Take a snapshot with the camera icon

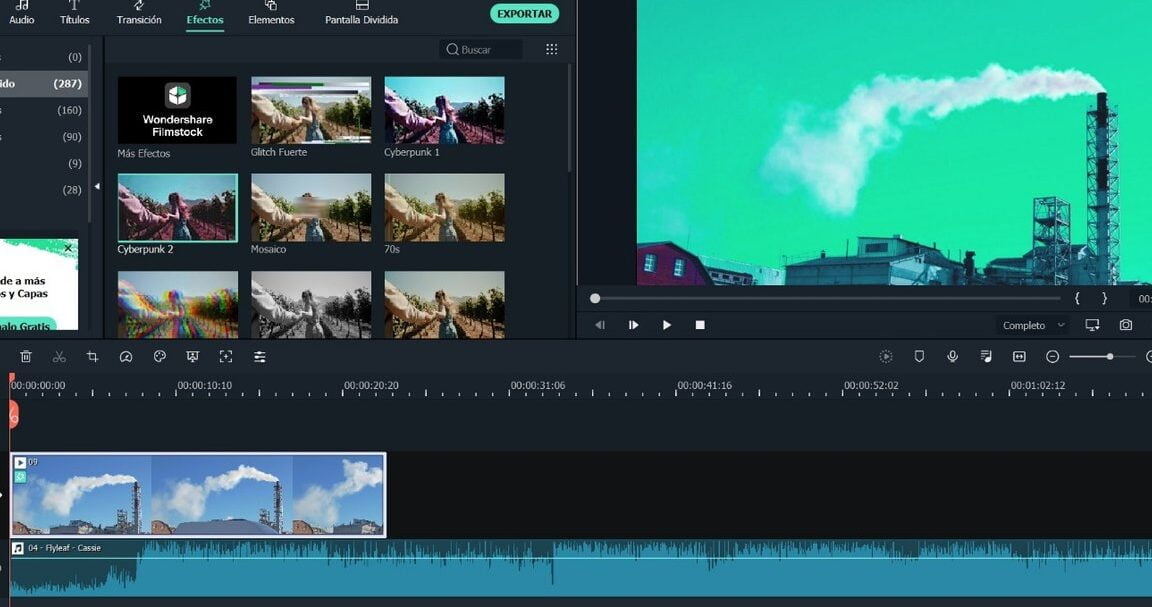point(1126,325)
